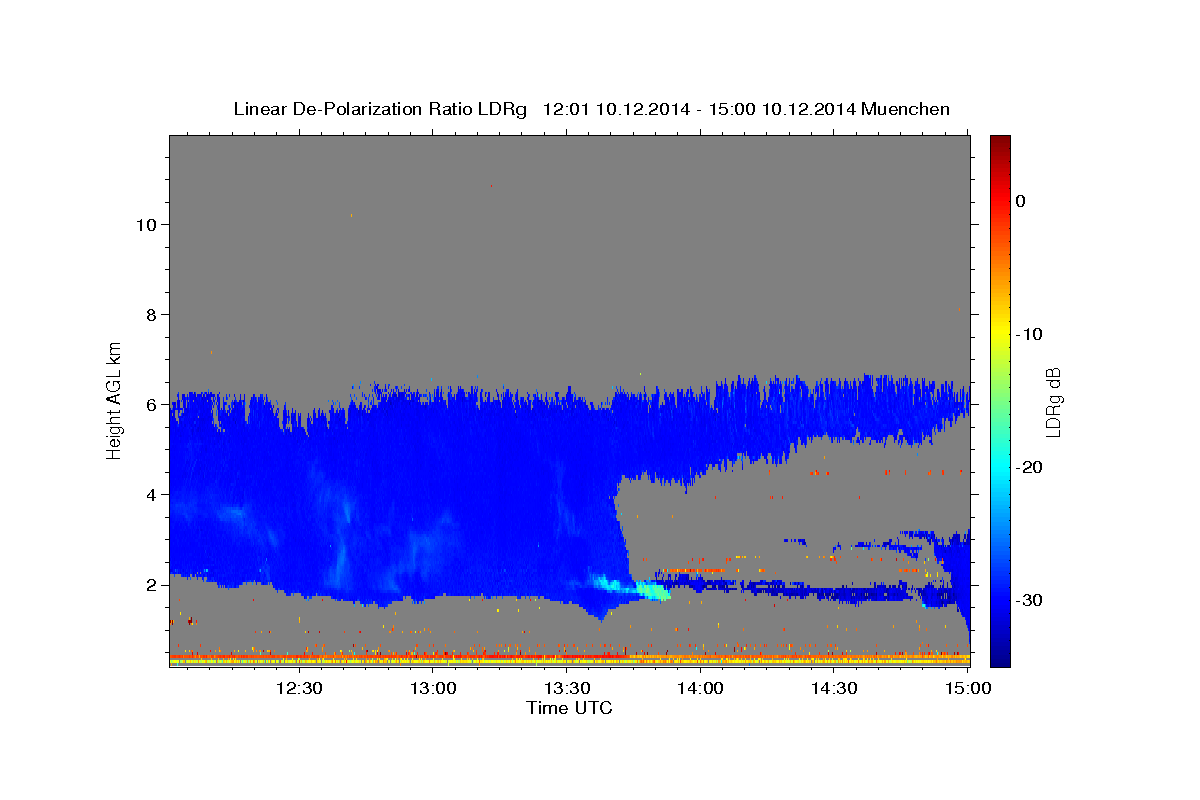Select the height label 2
This screenshot has width=1200, height=800.
pyautogui.click(x=151, y=585)
